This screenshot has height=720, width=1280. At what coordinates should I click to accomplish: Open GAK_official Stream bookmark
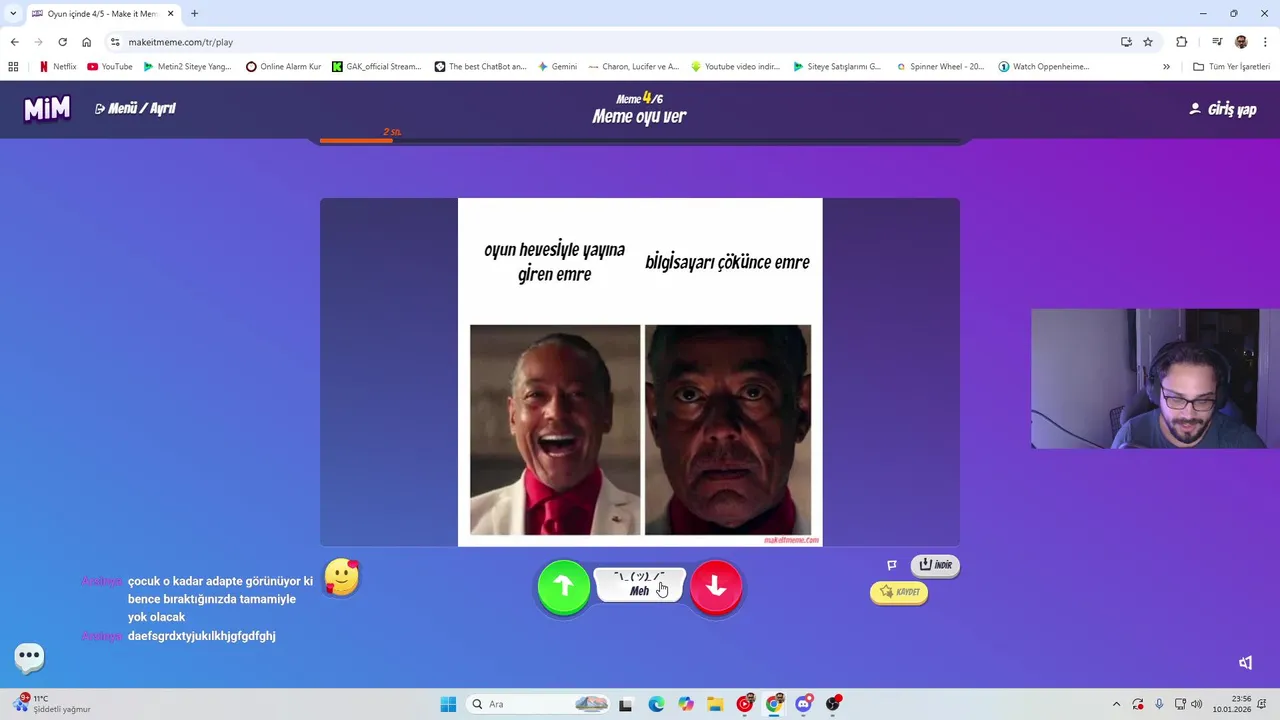pos(377,67)
